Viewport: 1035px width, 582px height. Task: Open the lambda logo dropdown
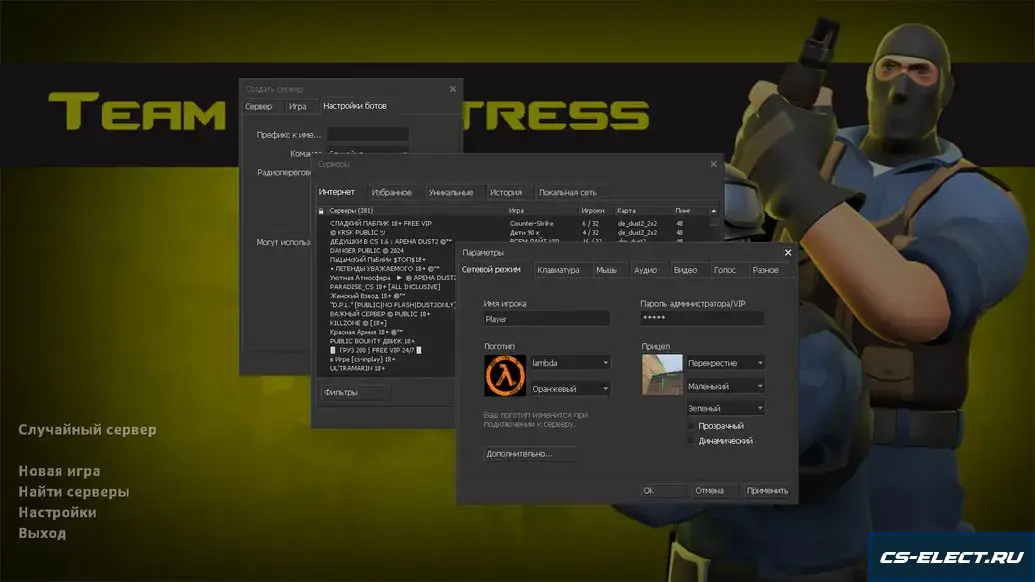click(x=570, y=363)
